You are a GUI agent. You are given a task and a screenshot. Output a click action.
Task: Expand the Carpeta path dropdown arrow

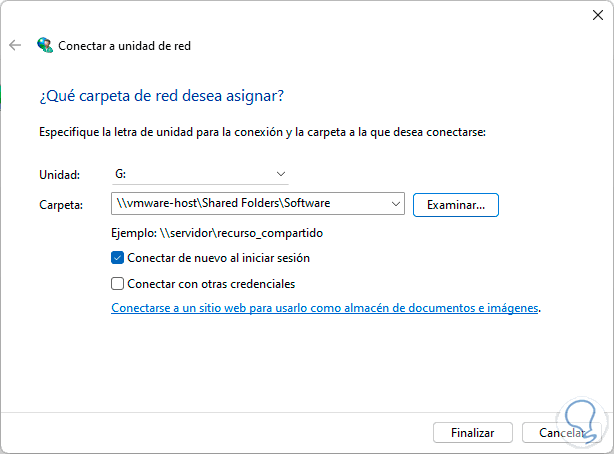coord(393,204)
